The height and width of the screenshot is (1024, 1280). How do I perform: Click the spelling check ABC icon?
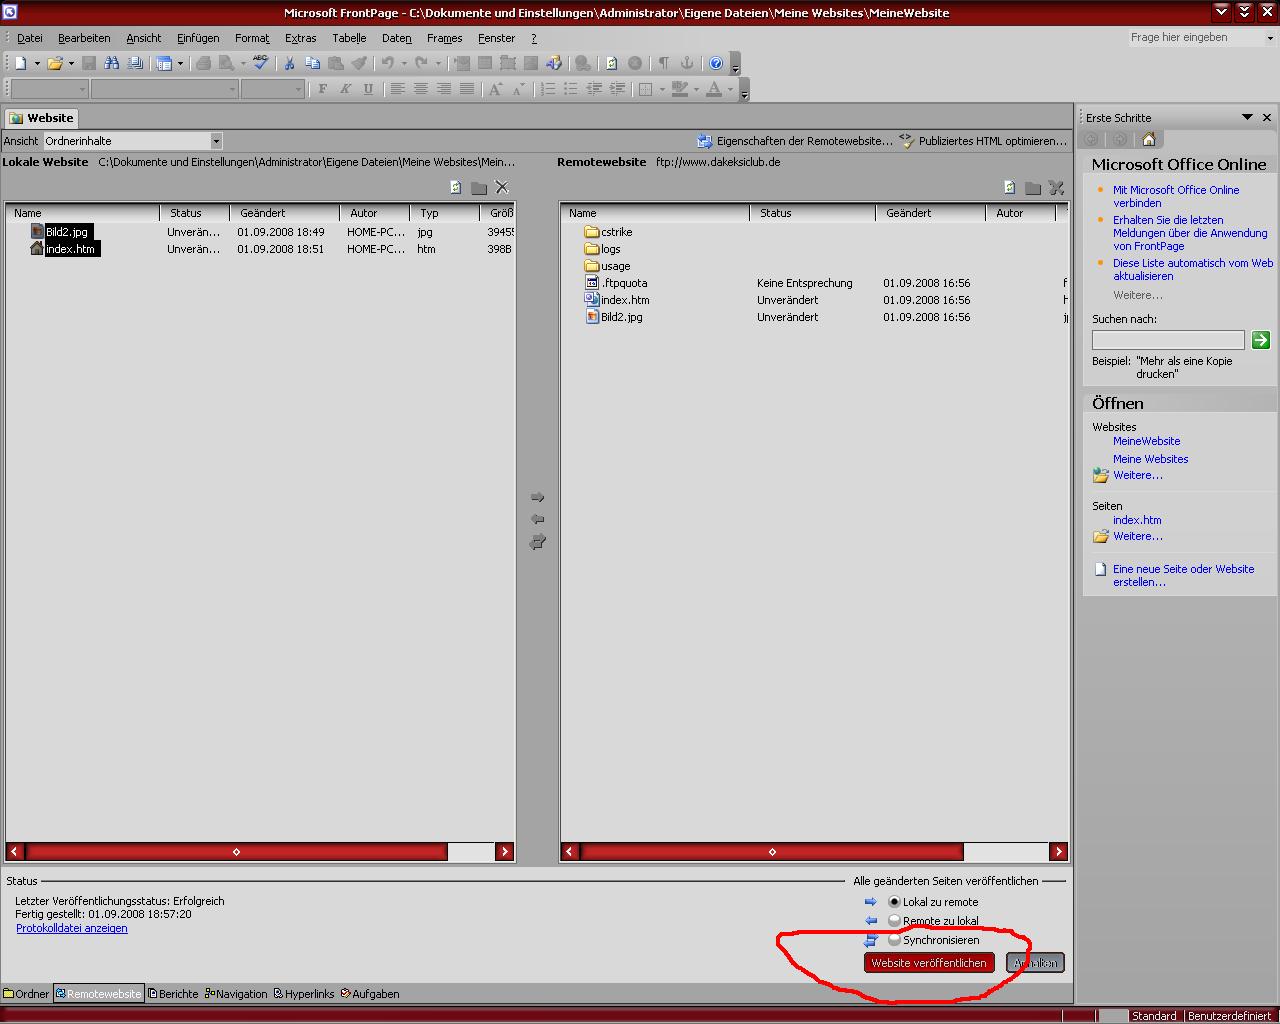point(261,63)
